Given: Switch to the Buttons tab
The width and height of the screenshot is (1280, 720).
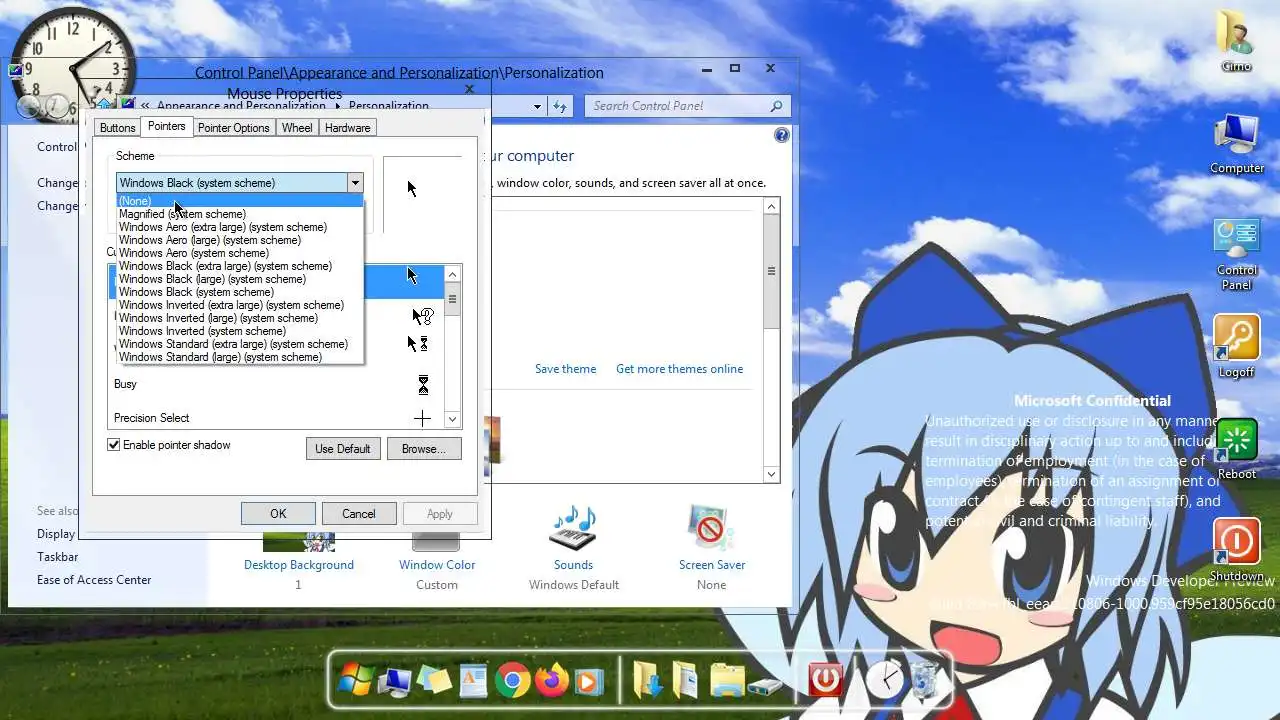Looking at the screenshot, I should click(117, 128).
